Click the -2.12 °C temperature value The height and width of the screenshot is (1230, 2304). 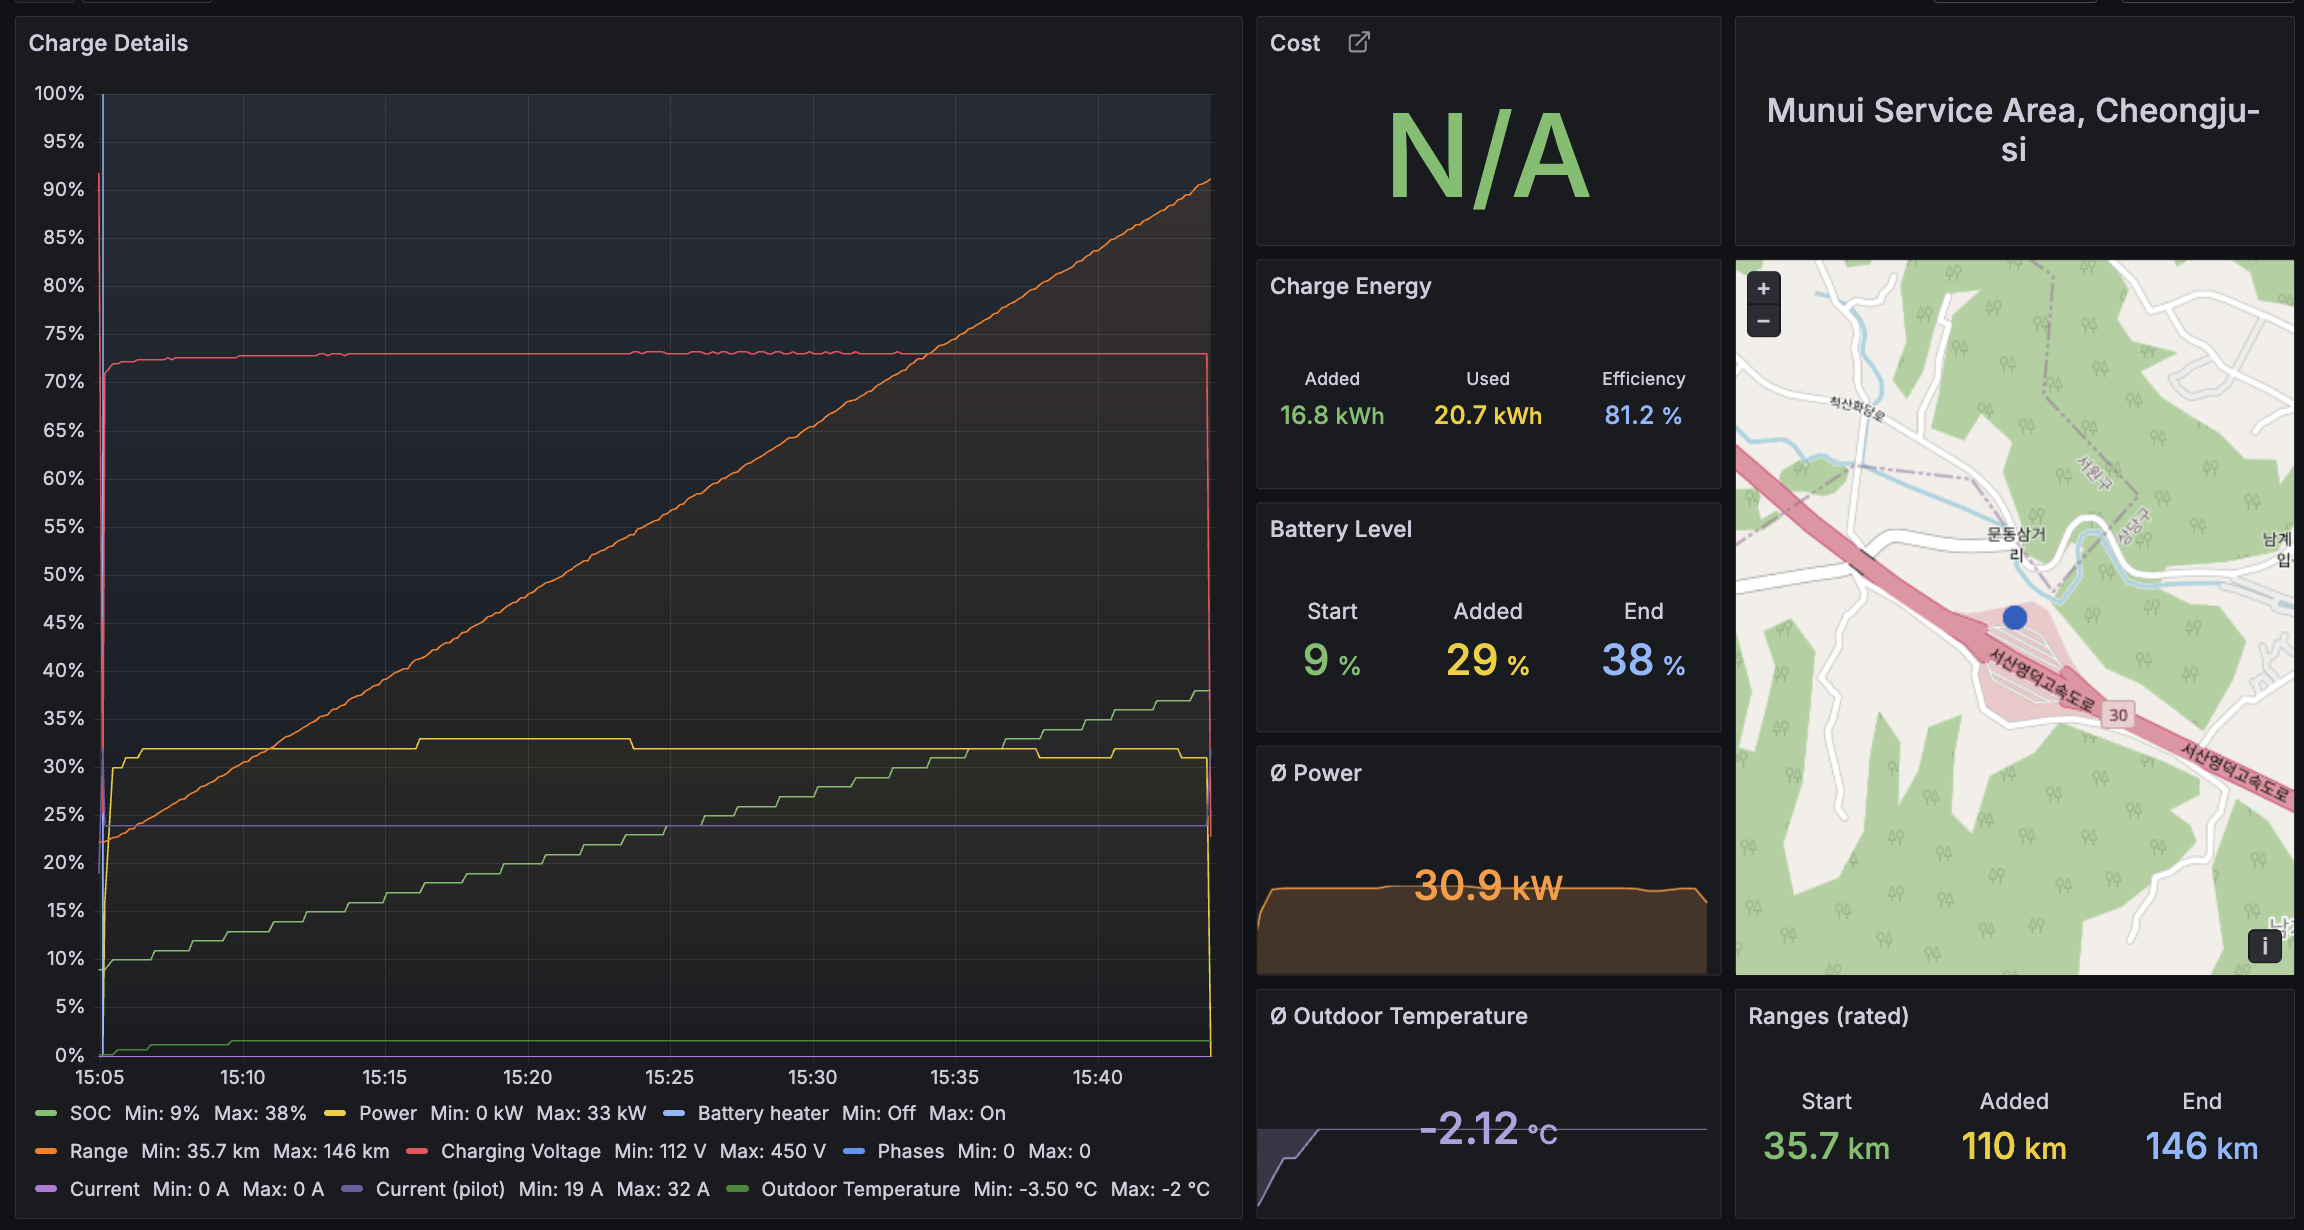(1488, 1129)
